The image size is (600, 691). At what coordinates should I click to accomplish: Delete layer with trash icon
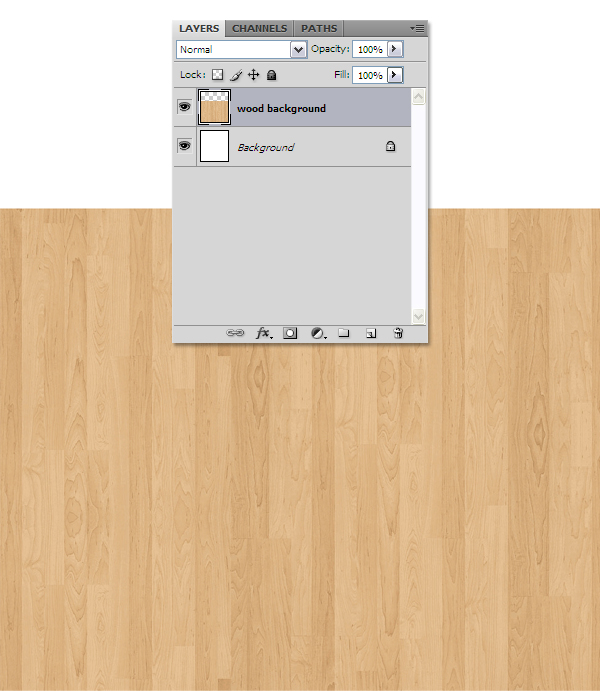click(x=398, y=333)
